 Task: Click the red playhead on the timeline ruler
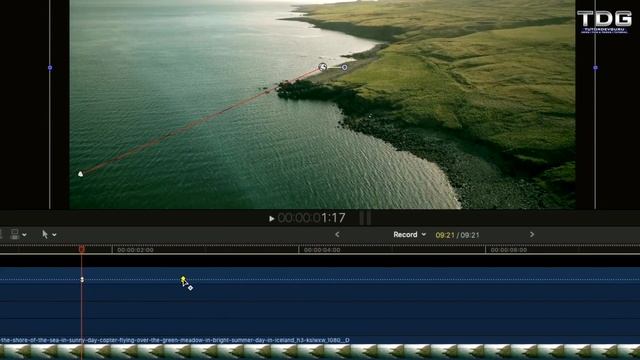pos(82,249)
